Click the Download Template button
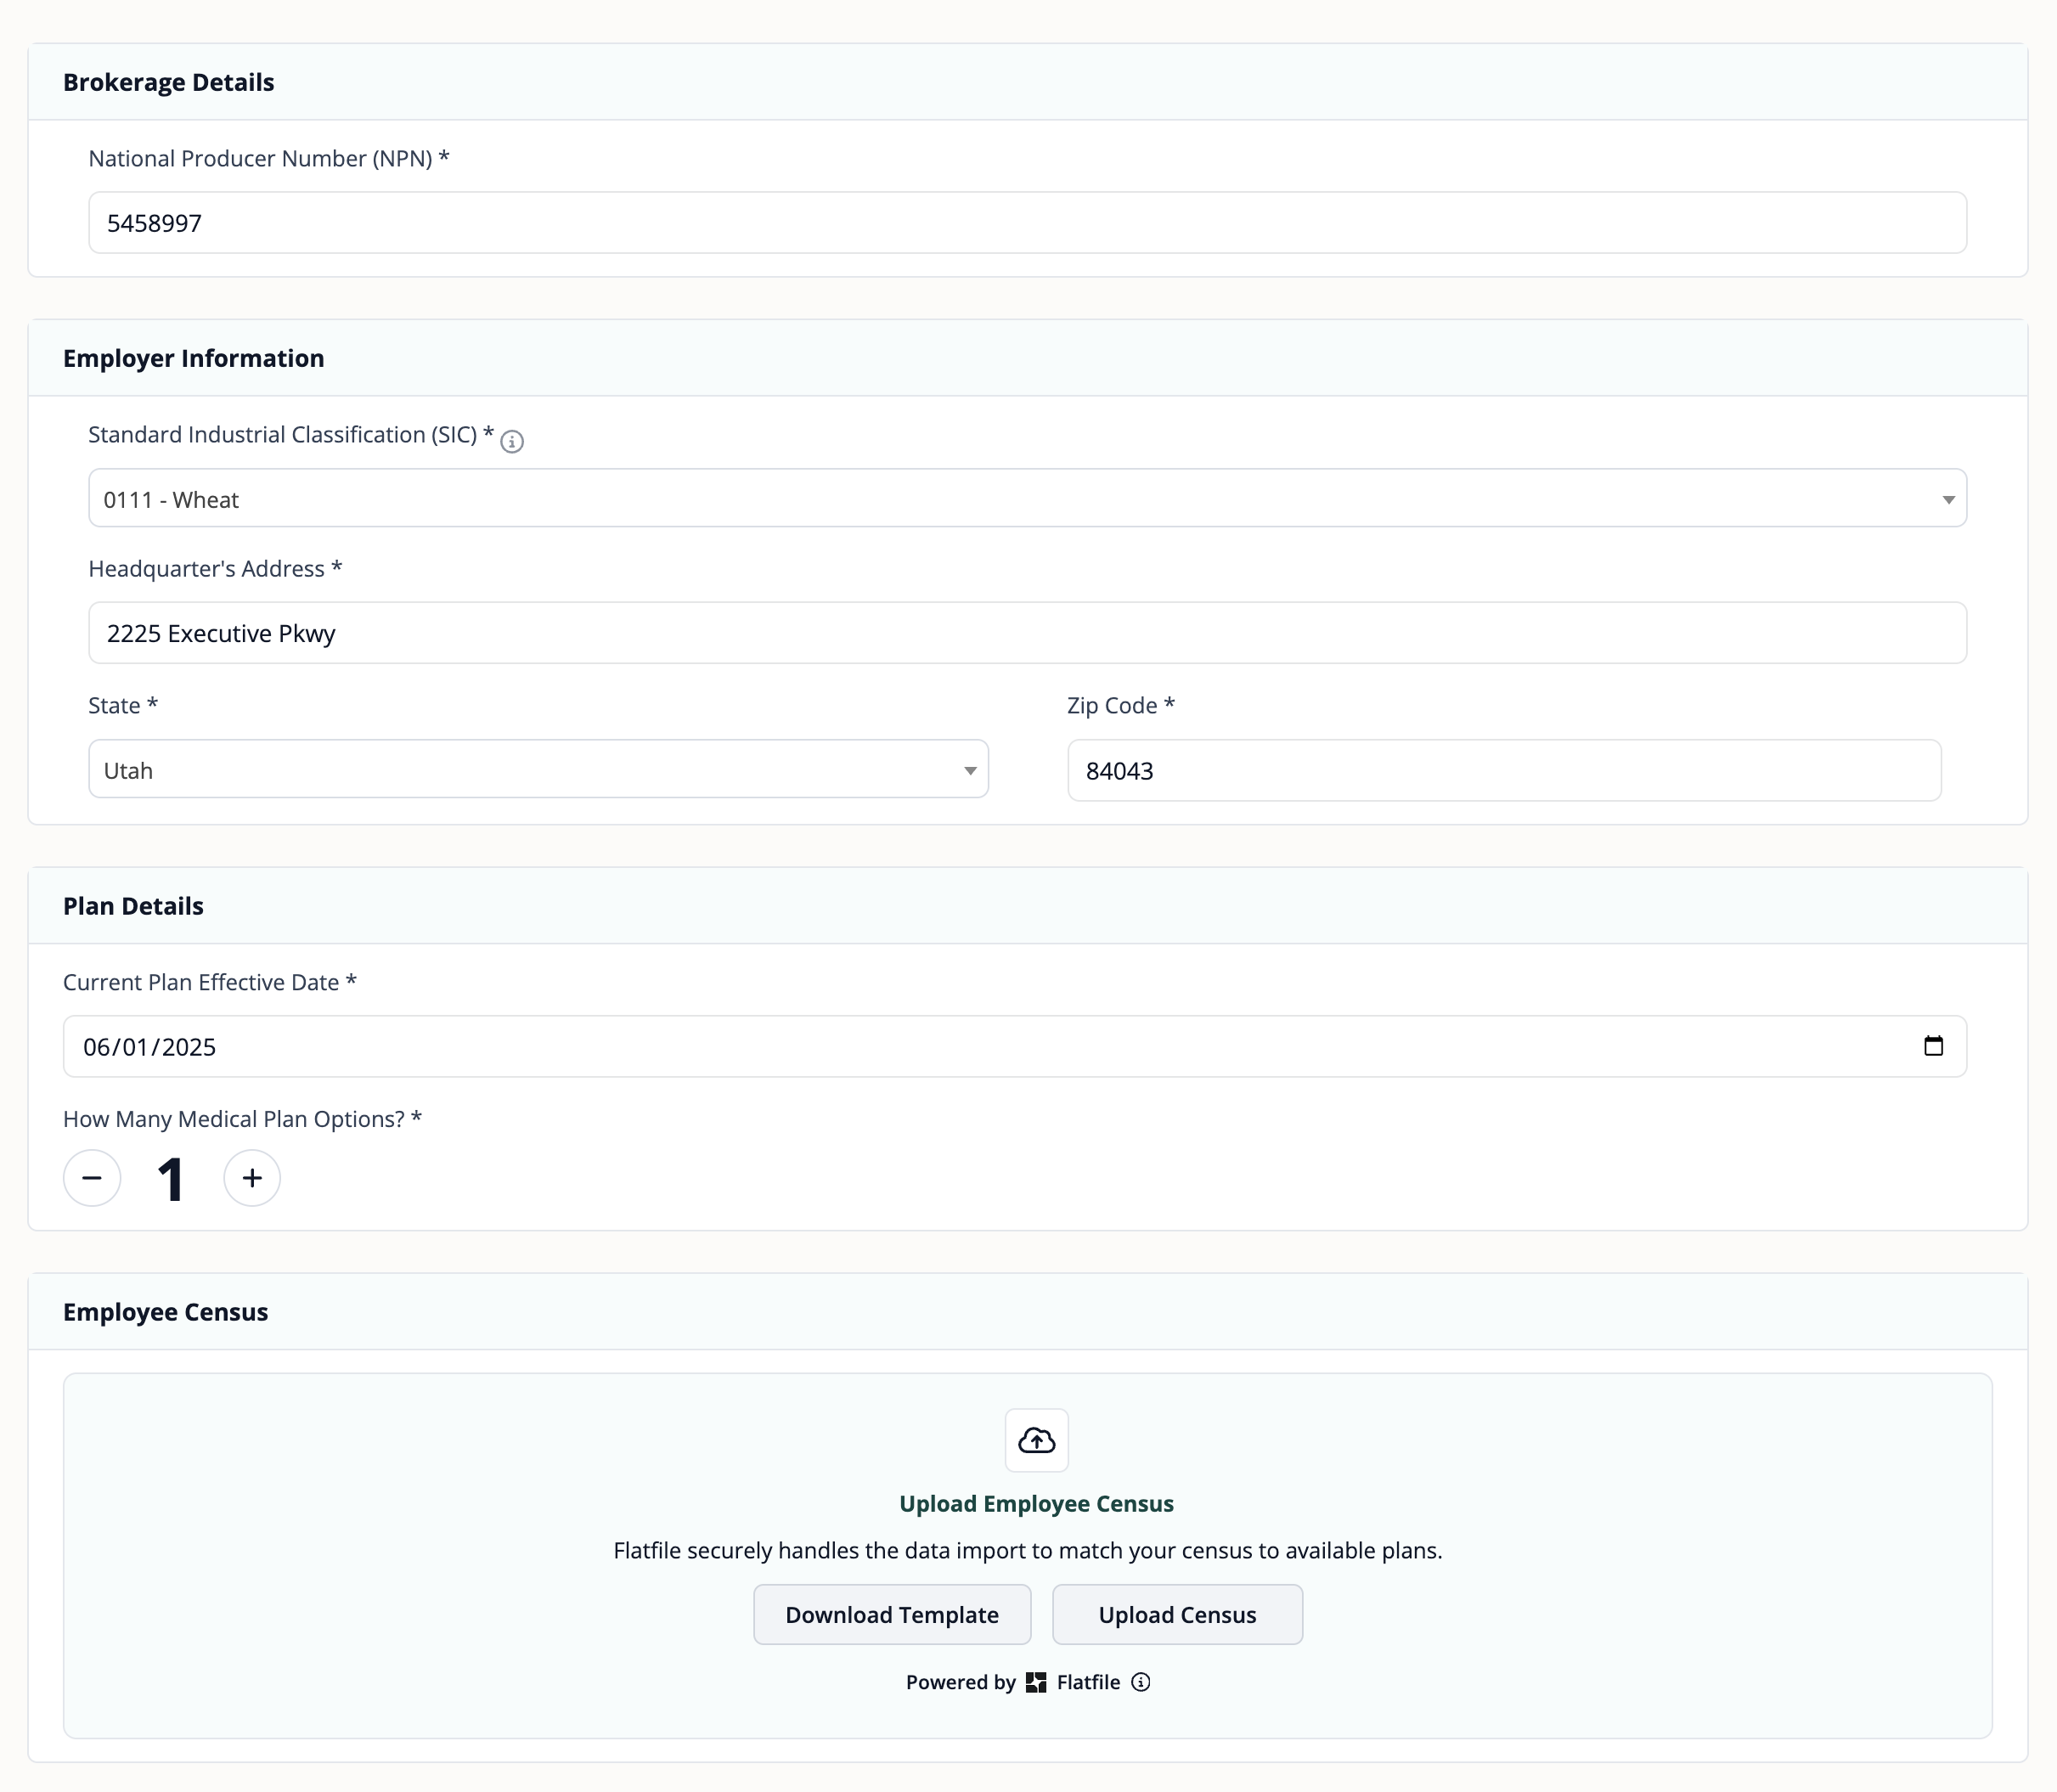2057x1792 pixels. [891, 1614]
